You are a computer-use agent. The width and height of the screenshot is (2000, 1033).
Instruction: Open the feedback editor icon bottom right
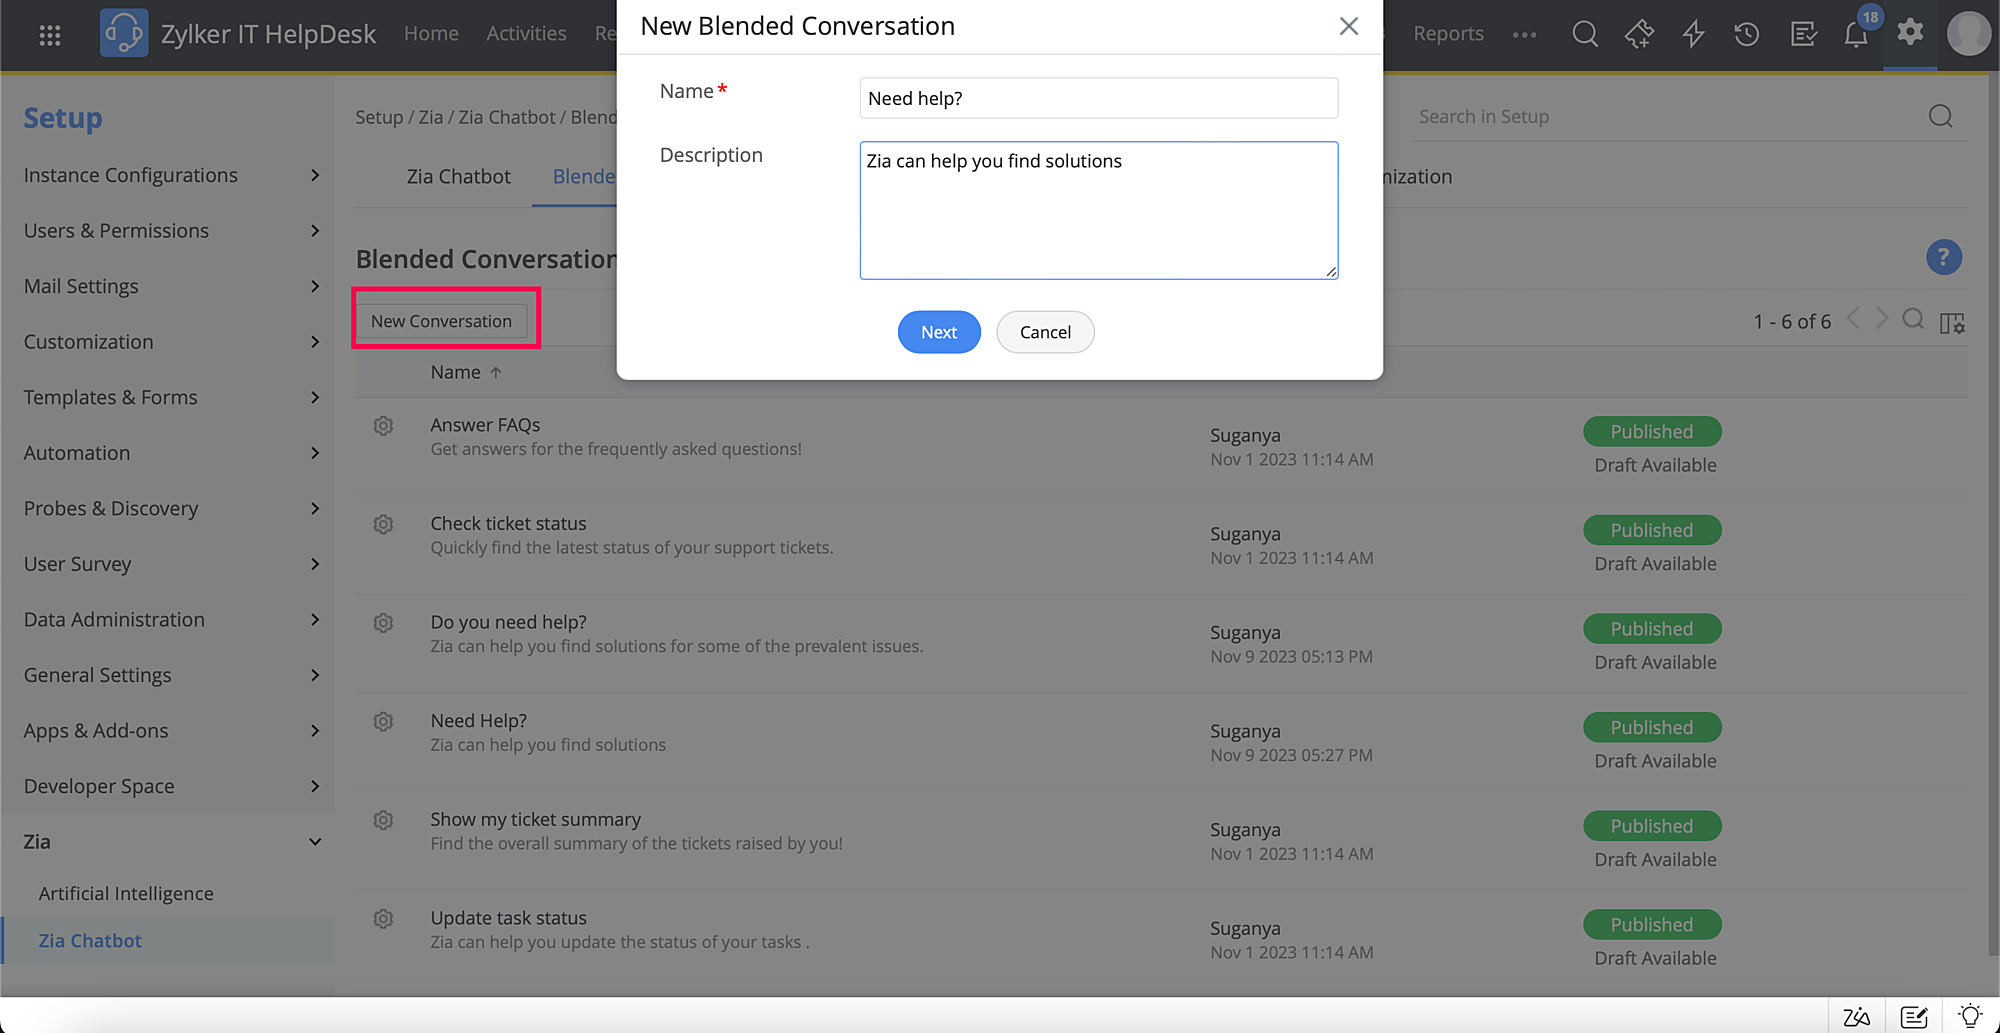point(1913,1015)
